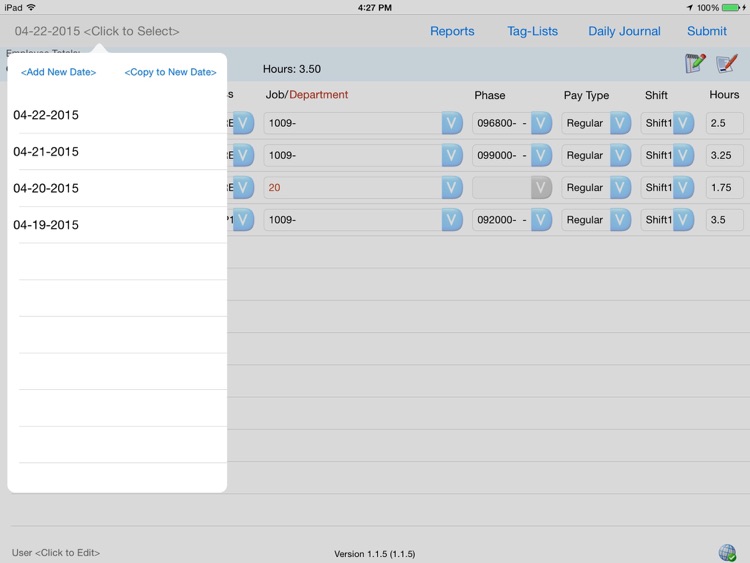Go to Daily Journal
This screenshot has height=563, width=750.
[x=624, y=31]
